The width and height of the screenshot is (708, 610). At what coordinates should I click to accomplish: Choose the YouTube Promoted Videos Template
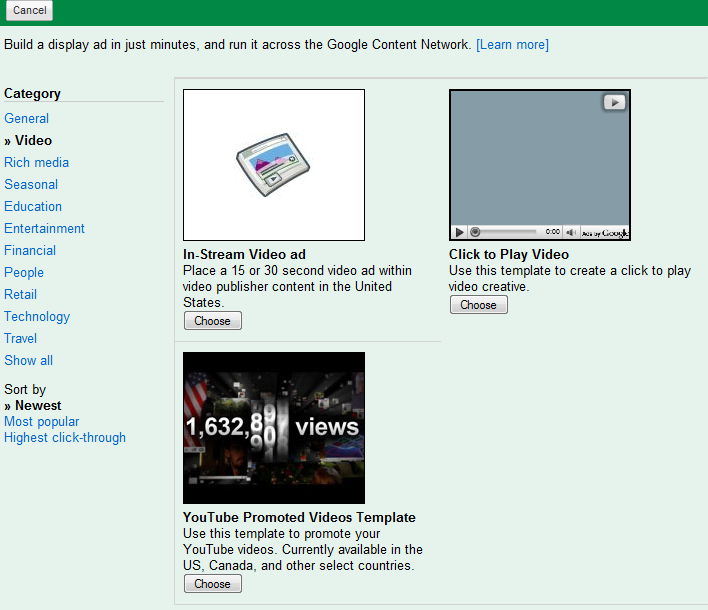coord(213,584)
